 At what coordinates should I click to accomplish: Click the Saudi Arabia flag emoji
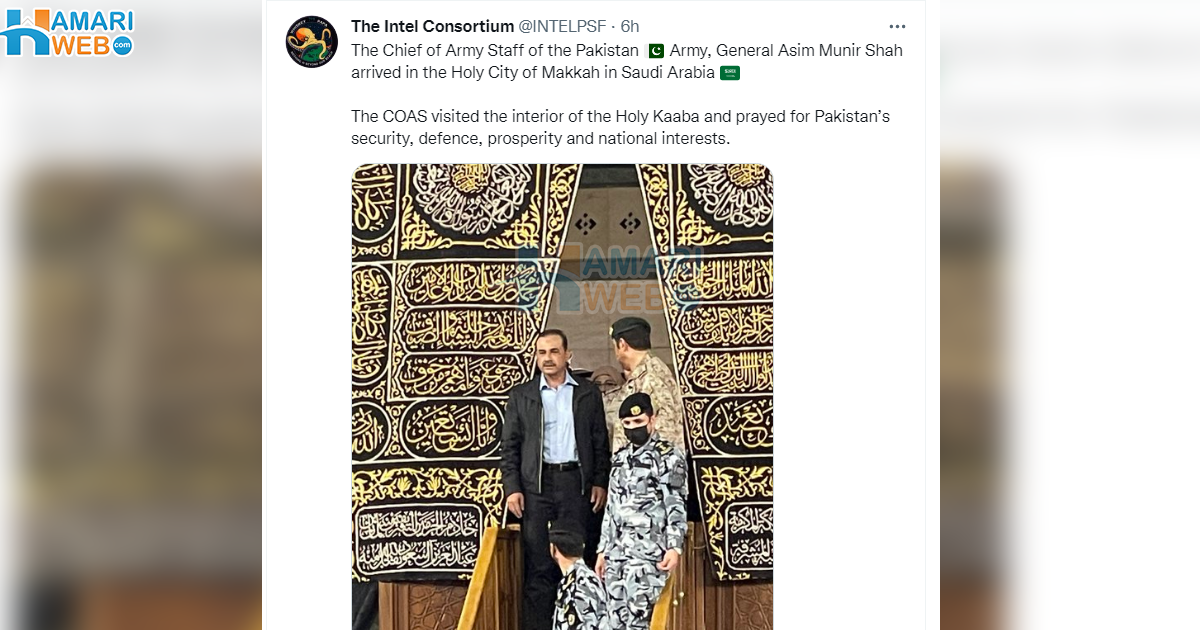pos(730,72)
